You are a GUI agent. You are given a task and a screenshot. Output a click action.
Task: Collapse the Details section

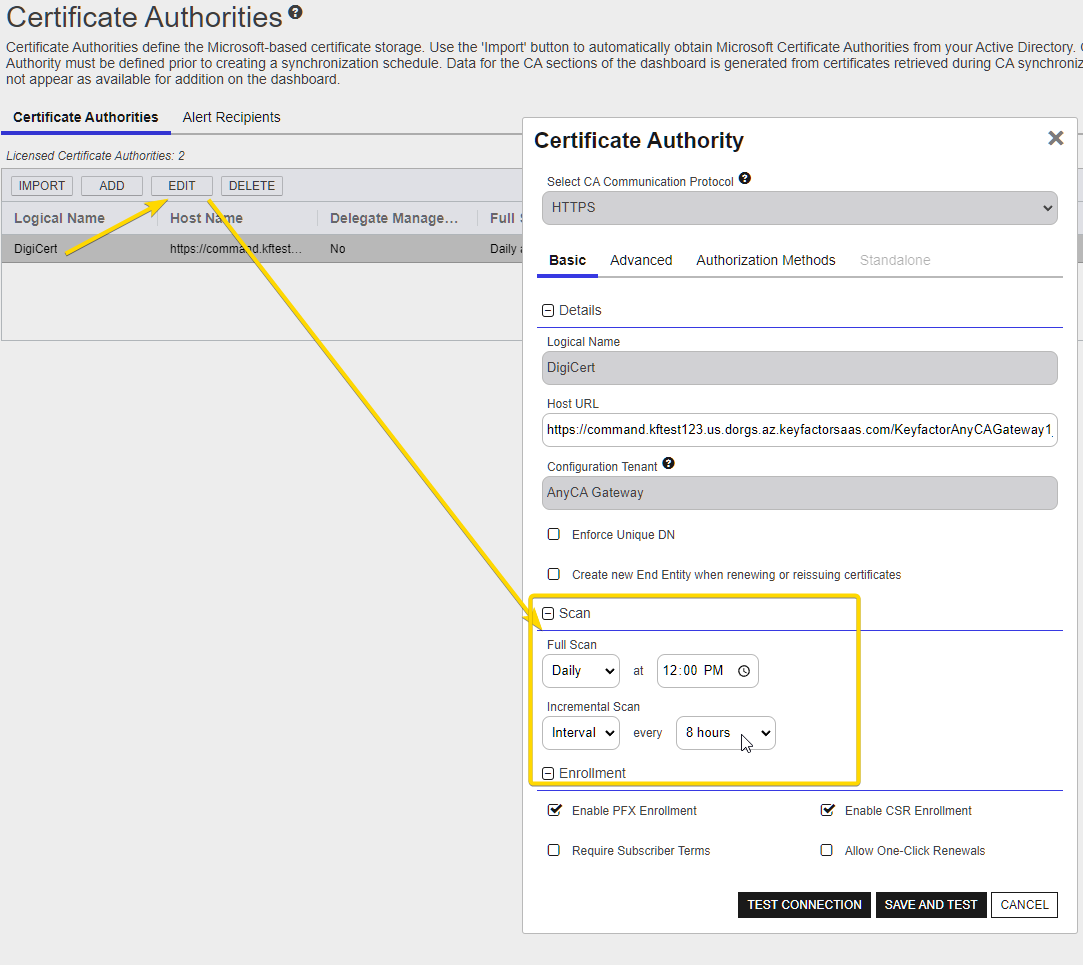click(x=548, y=311)
